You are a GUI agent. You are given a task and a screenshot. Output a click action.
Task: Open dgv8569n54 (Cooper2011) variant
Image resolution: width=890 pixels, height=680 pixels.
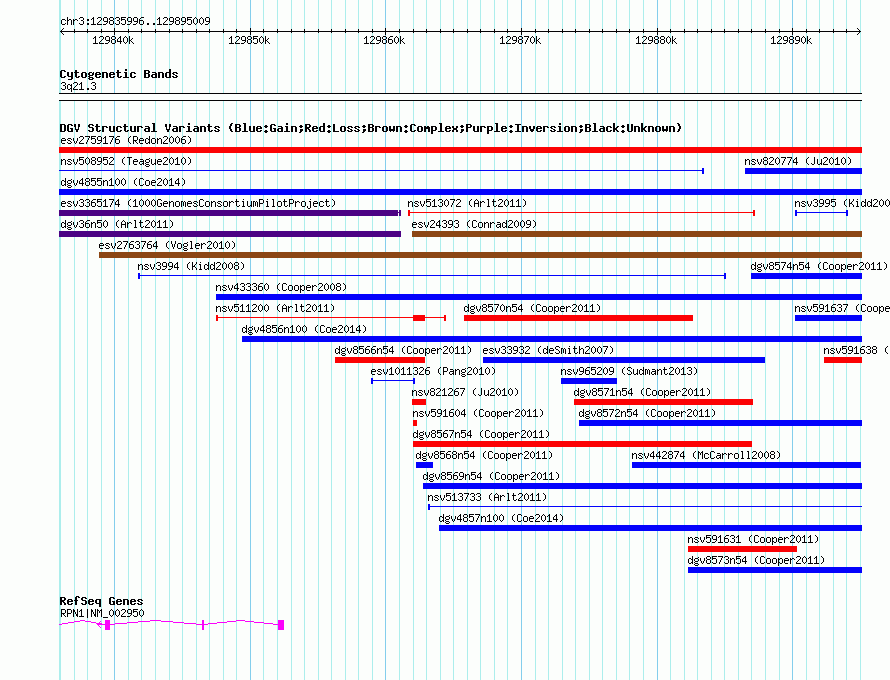492,476
